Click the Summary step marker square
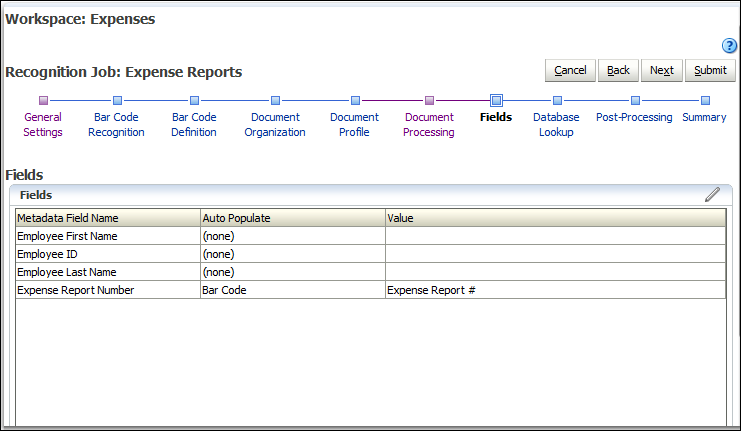 point(705,100)
